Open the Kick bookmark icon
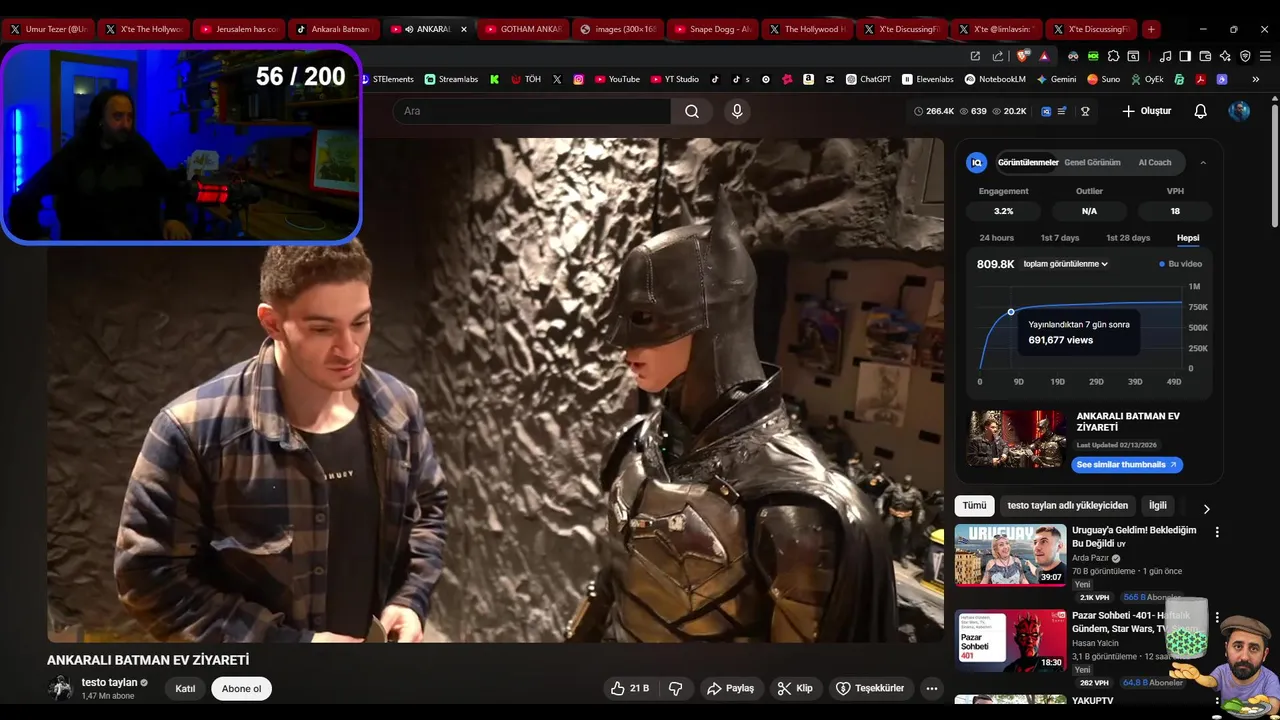 (x=494, y=79)
